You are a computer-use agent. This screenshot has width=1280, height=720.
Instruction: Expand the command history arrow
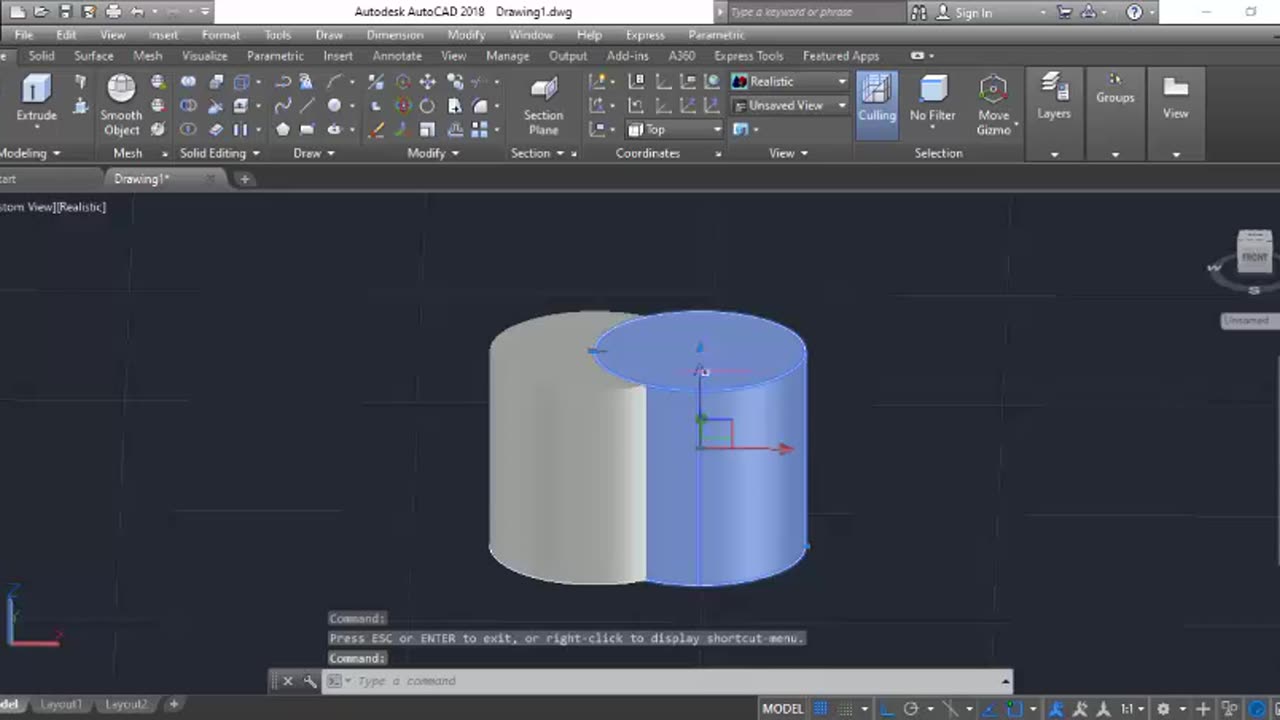tap(1005, 681)
